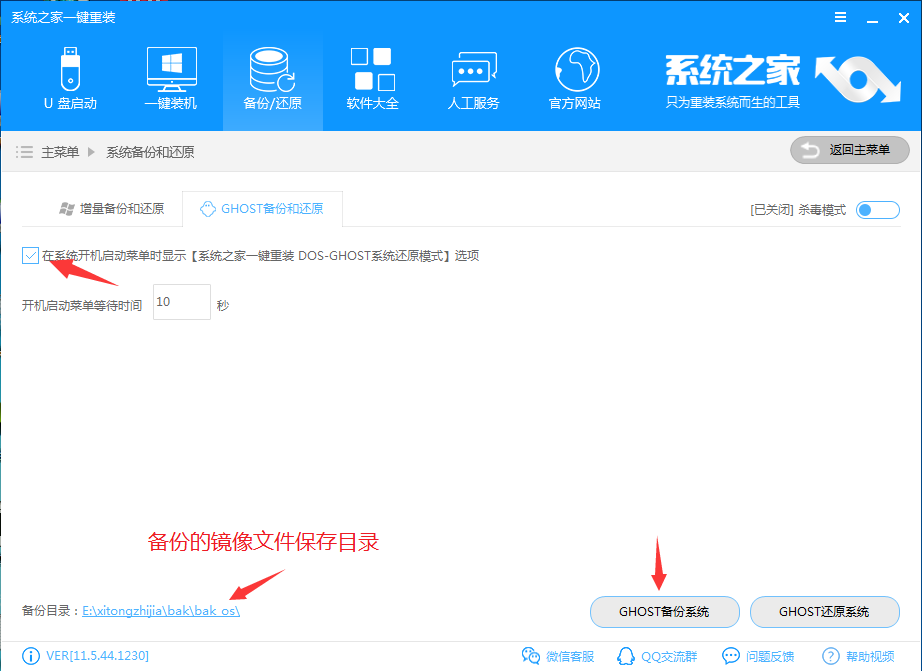Open the backup directory path link
The width and height of the screenshot is (922, 671).
(160, 612)
